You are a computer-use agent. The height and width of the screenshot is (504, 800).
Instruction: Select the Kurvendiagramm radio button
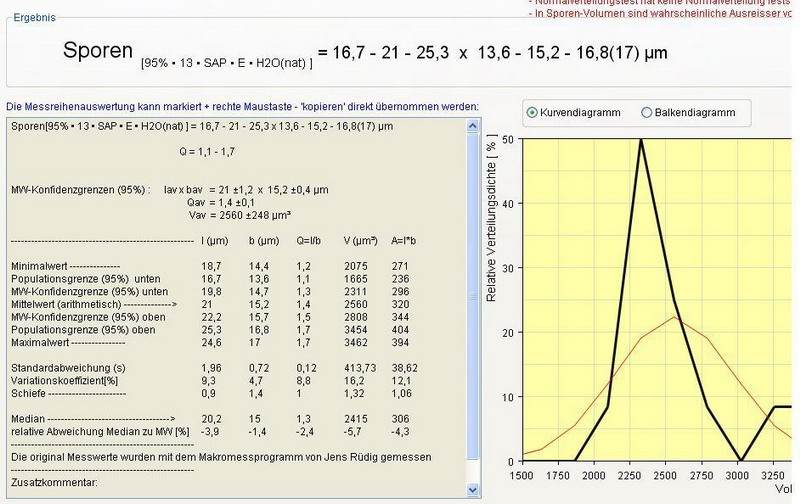coord(532,113)
